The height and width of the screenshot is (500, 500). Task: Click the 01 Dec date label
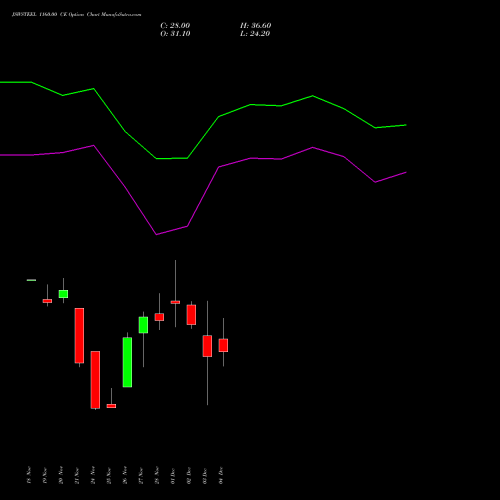point(173,475)
